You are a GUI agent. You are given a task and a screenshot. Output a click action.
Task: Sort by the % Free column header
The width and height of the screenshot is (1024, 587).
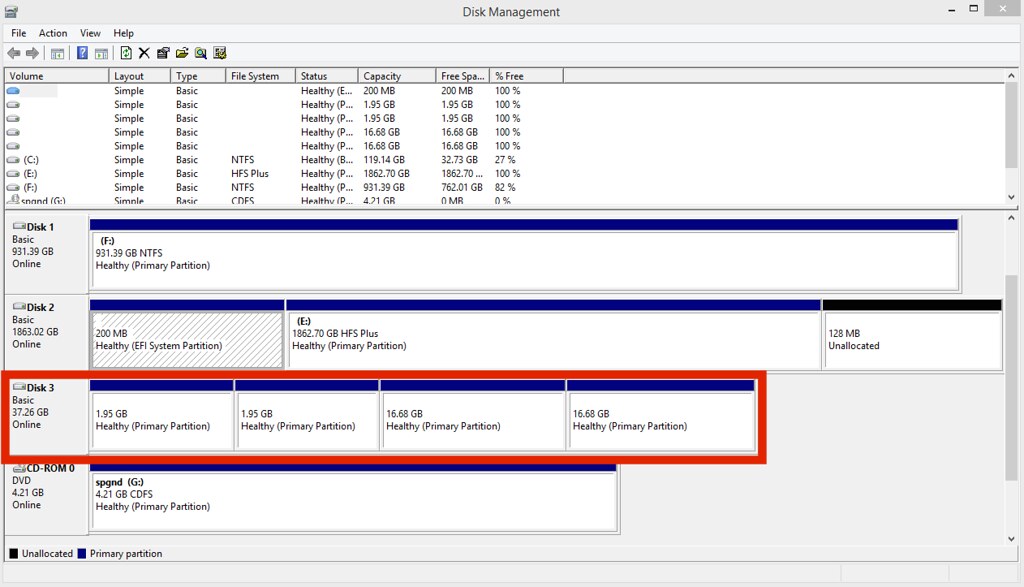point(526,76)
